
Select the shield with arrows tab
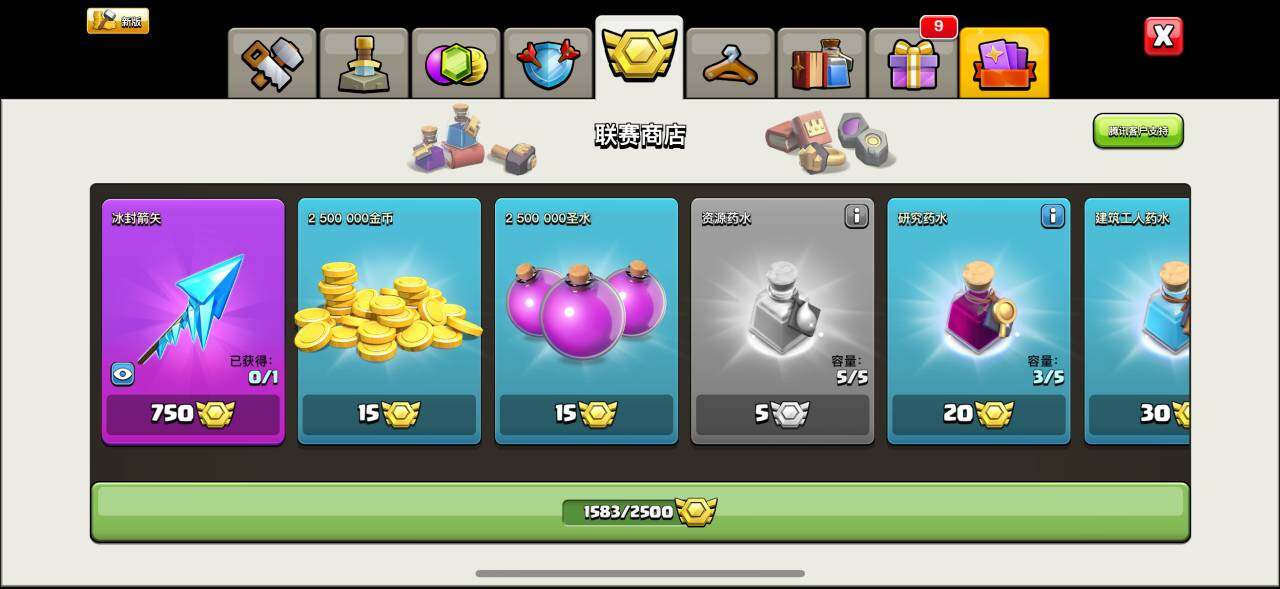click(x=548, y=64)
